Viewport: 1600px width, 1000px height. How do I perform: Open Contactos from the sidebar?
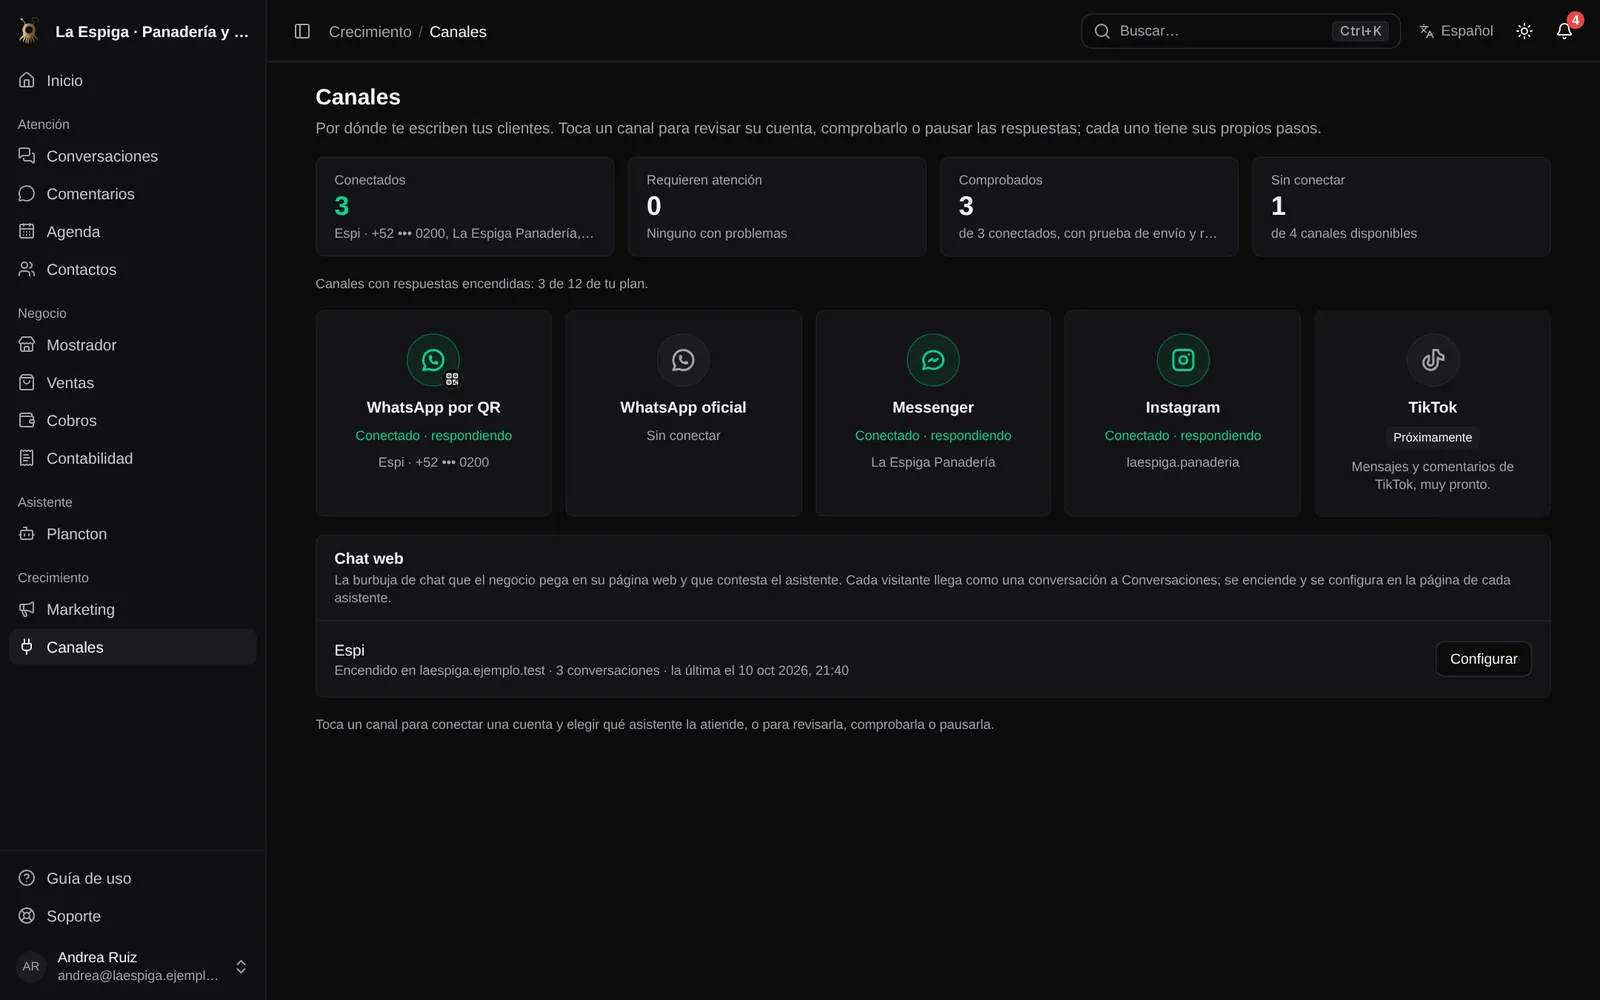click(x=132, y=269)
